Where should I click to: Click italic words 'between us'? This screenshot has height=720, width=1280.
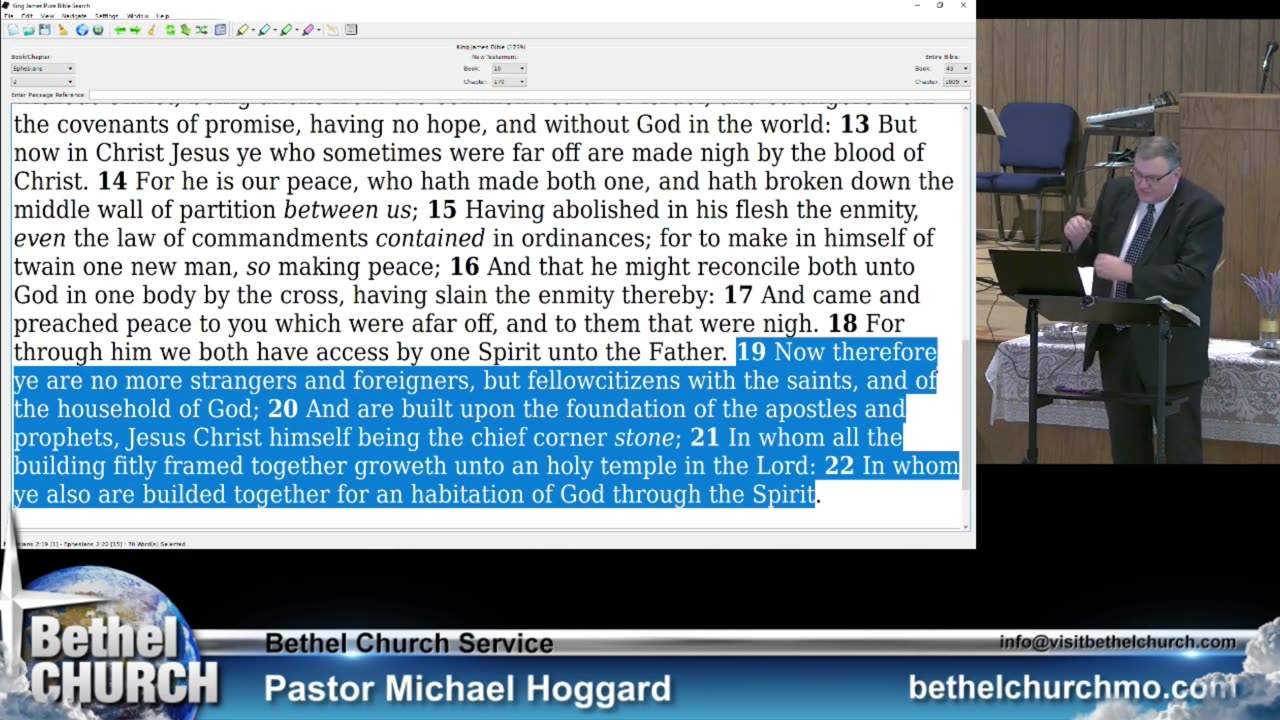347,210
